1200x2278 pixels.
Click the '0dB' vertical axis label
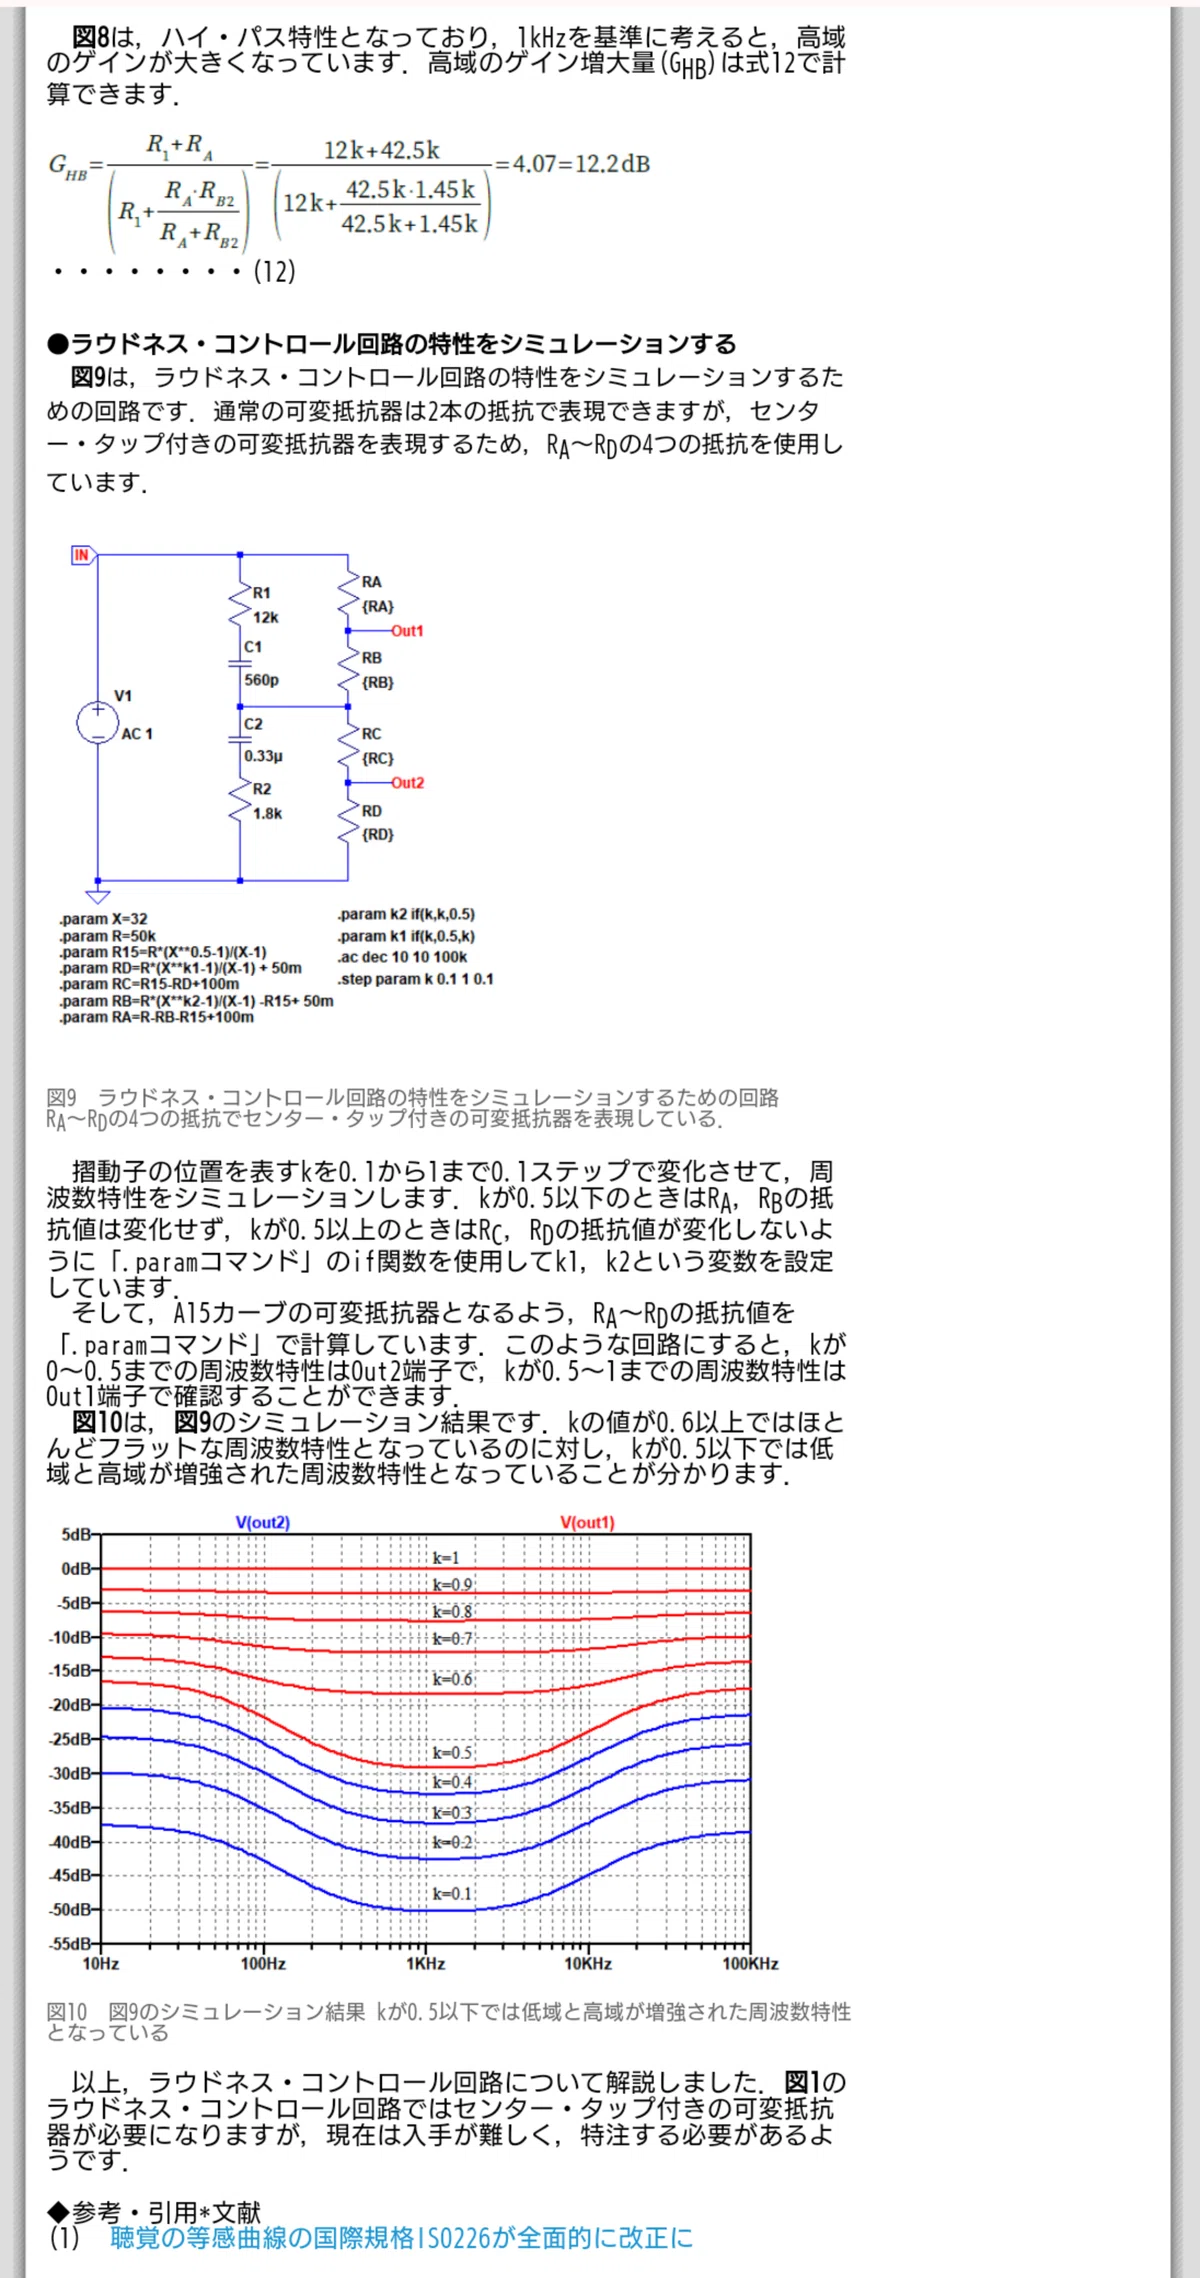pos(76,1569)
